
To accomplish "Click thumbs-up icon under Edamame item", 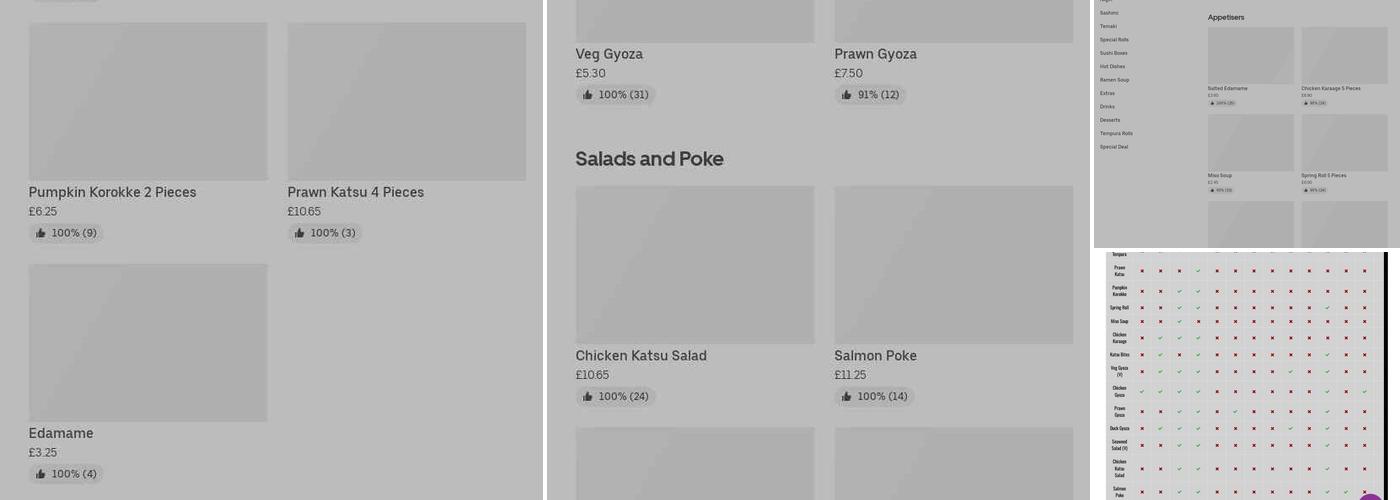I will (41, 474).
